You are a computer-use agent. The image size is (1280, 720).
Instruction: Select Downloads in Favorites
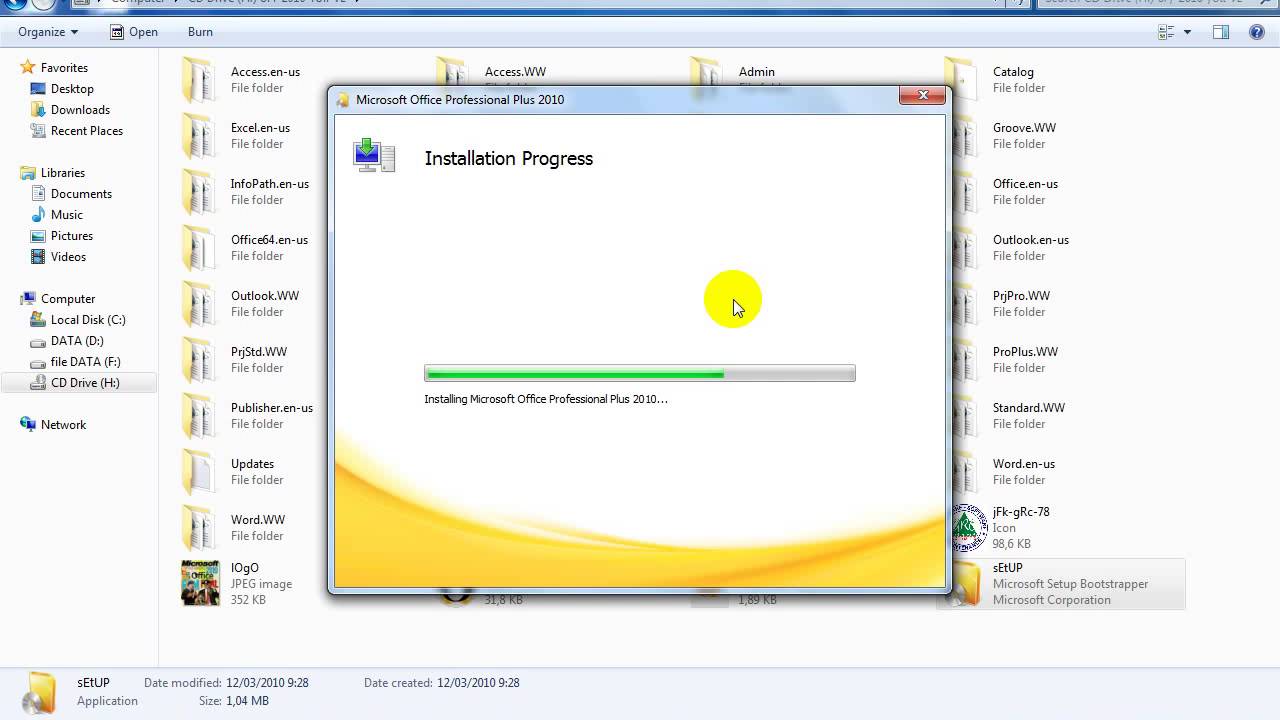pos(80,110)
